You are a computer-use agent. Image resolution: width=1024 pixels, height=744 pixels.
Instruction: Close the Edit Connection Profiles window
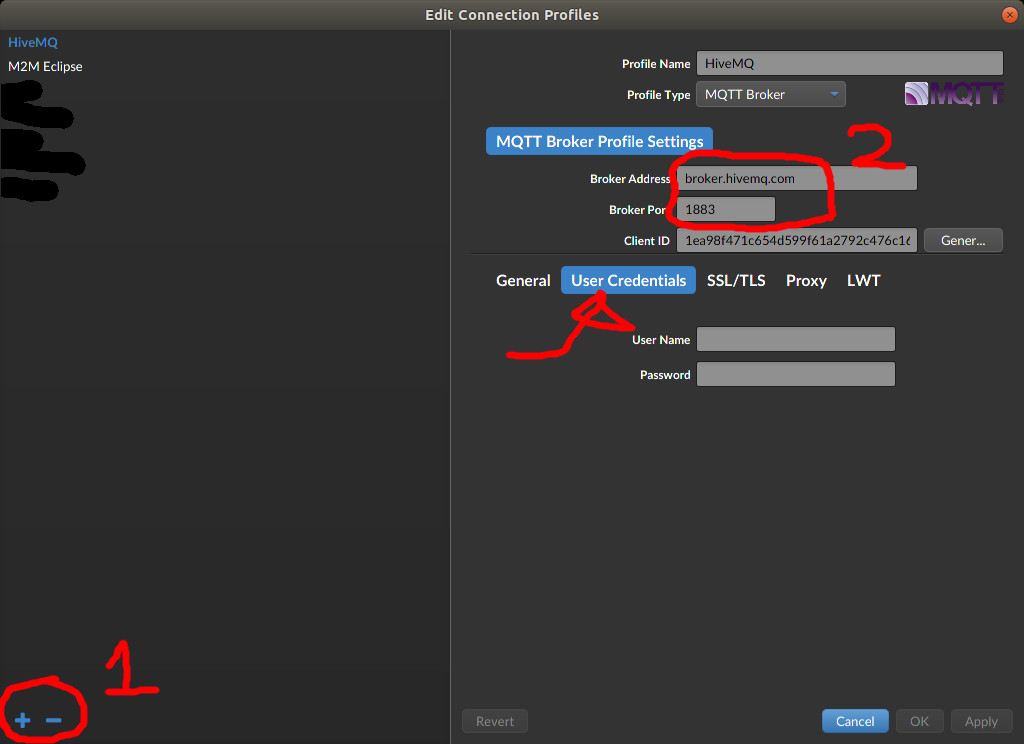pyautogui.click(x=1010, y=14)
